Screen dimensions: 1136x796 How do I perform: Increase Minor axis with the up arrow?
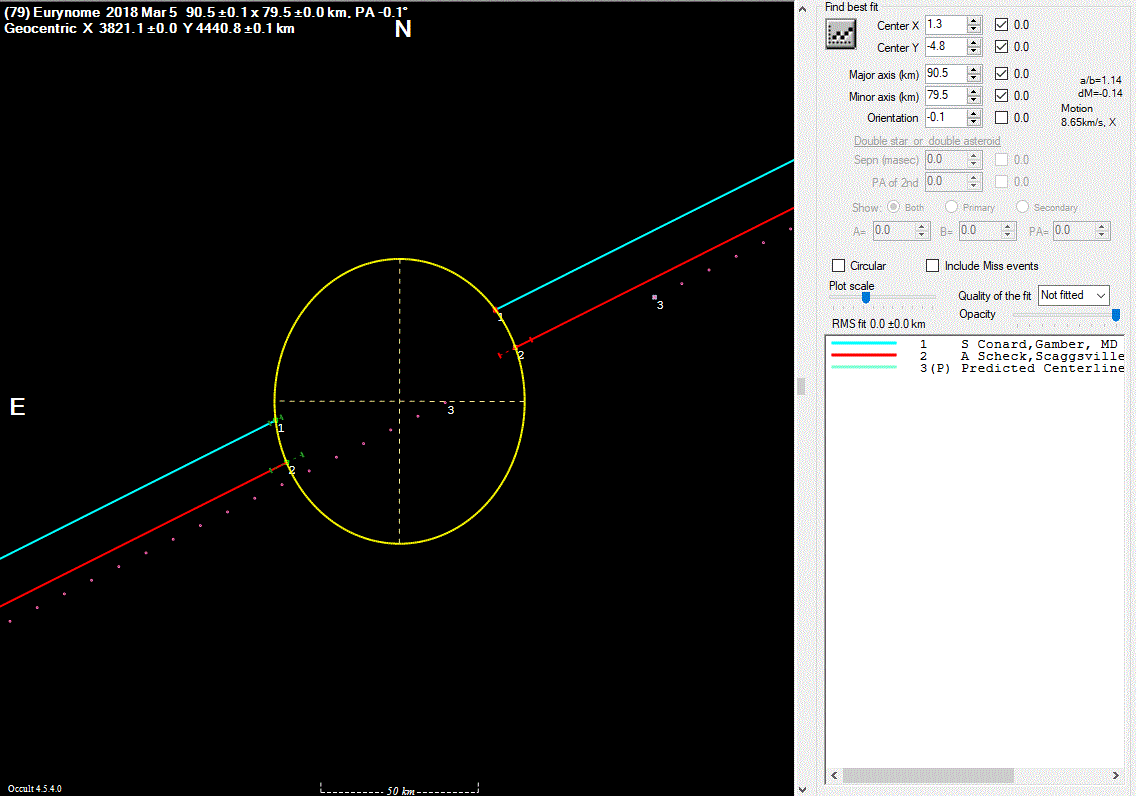pyautogui.click(x=974, y=91)
